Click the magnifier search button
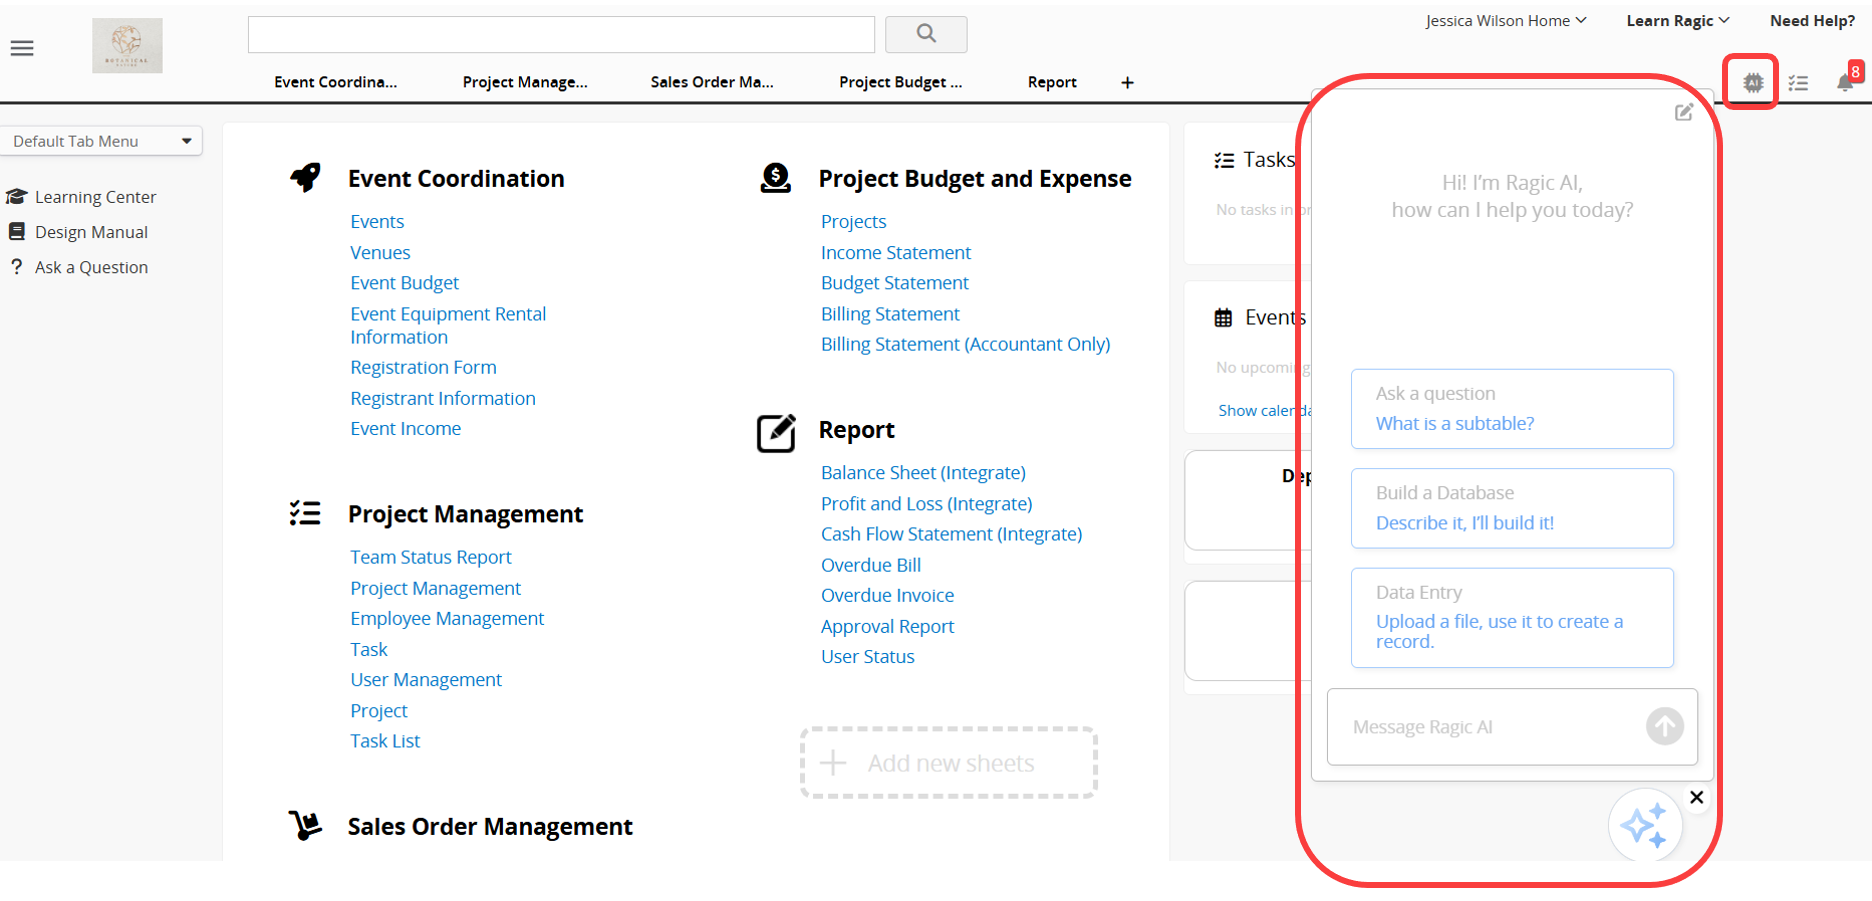This screenshot has height=901, width=1872. (926, 34)
